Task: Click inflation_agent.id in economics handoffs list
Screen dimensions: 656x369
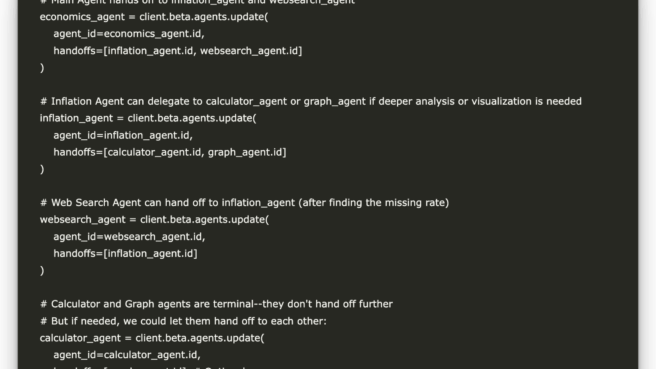Action: 151,51
